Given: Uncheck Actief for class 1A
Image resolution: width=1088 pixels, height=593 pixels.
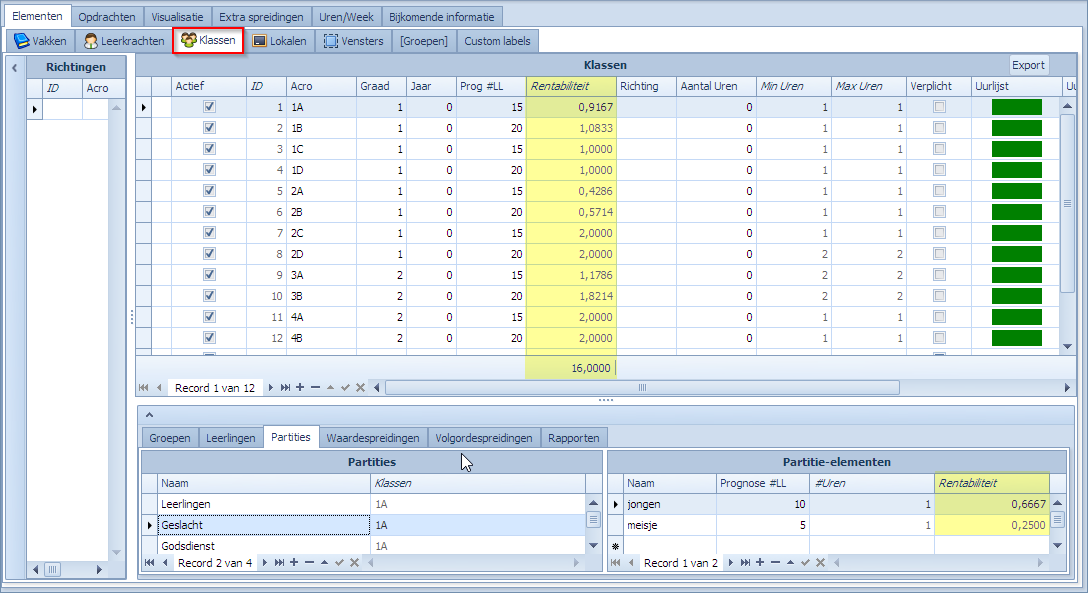Looking at the screenshot, I should [x=209, y=107].
